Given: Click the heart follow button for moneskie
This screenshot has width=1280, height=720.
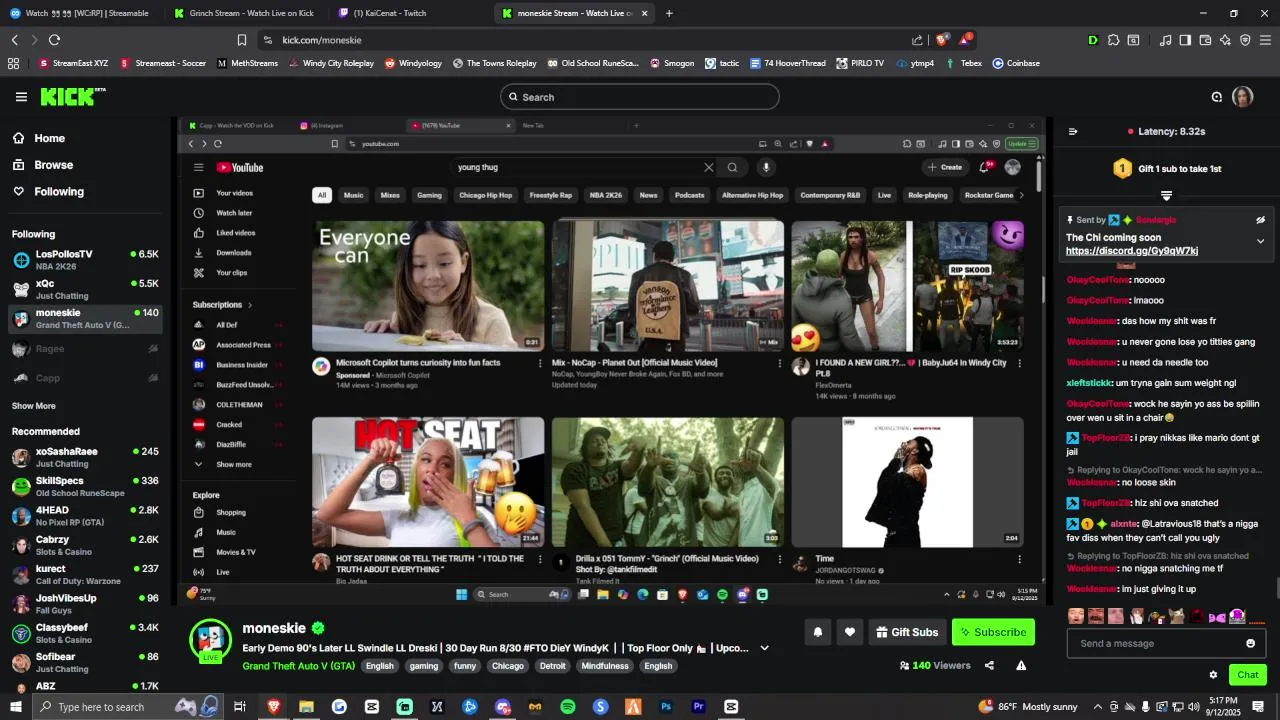Looking at the screenshot, I should click(850, 632).
